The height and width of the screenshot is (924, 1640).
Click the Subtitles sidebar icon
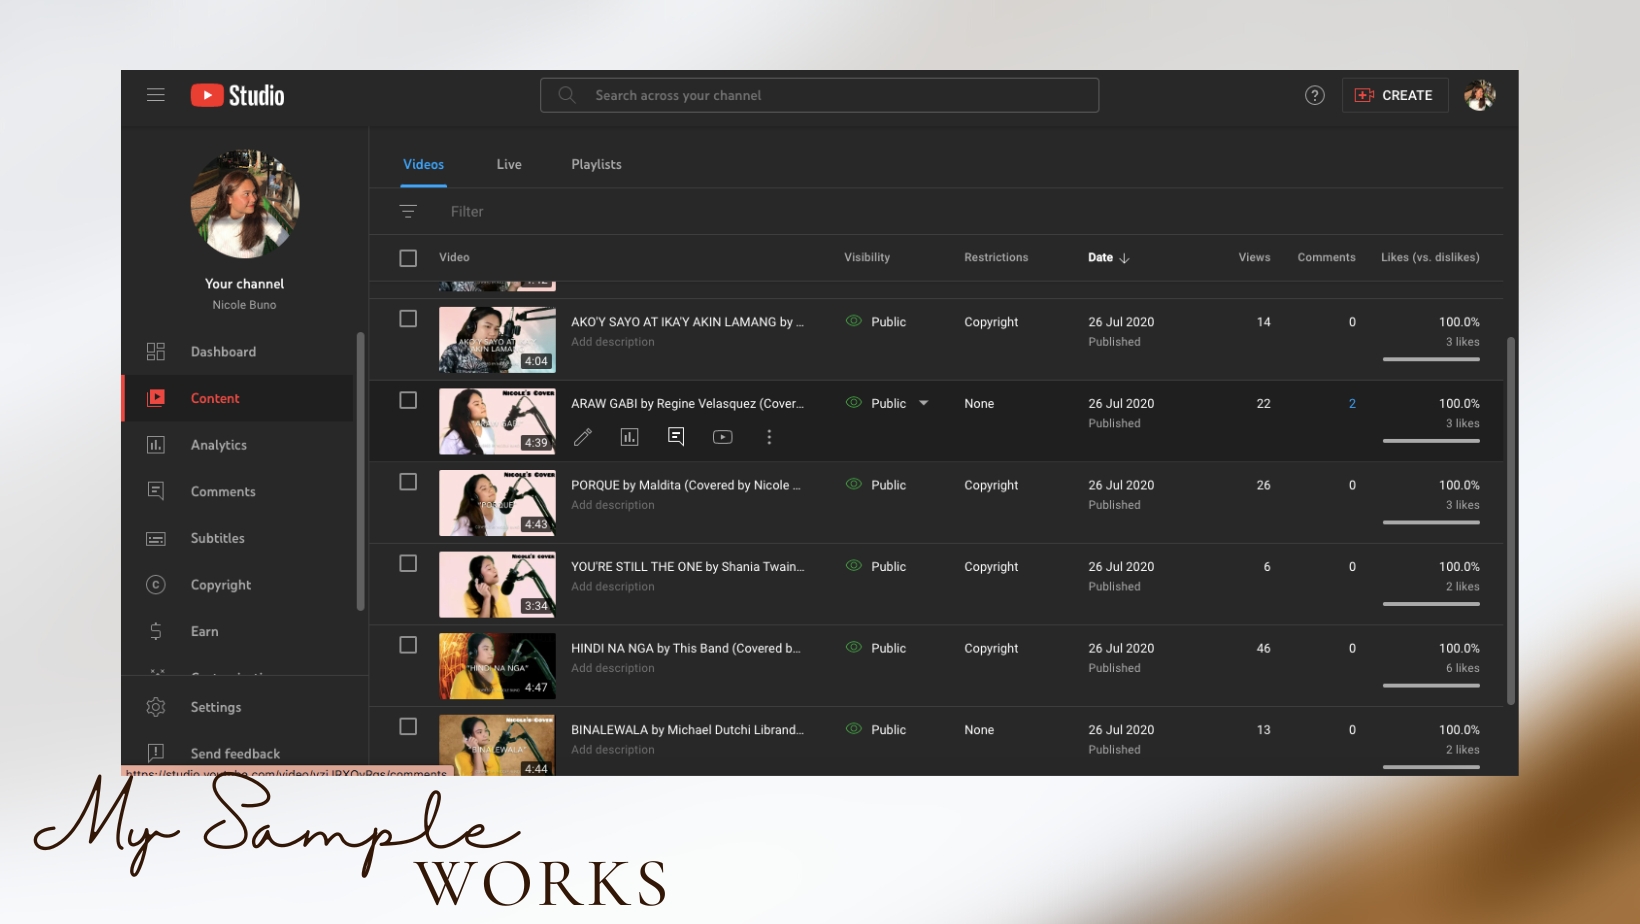156,538
